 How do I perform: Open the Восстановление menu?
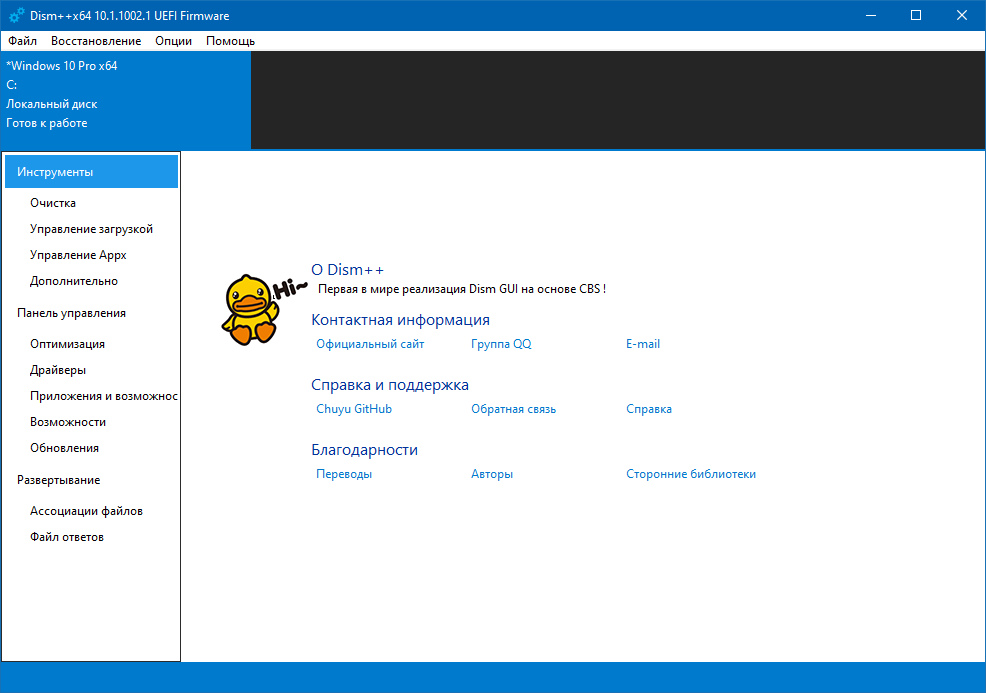tap(96, 41)
